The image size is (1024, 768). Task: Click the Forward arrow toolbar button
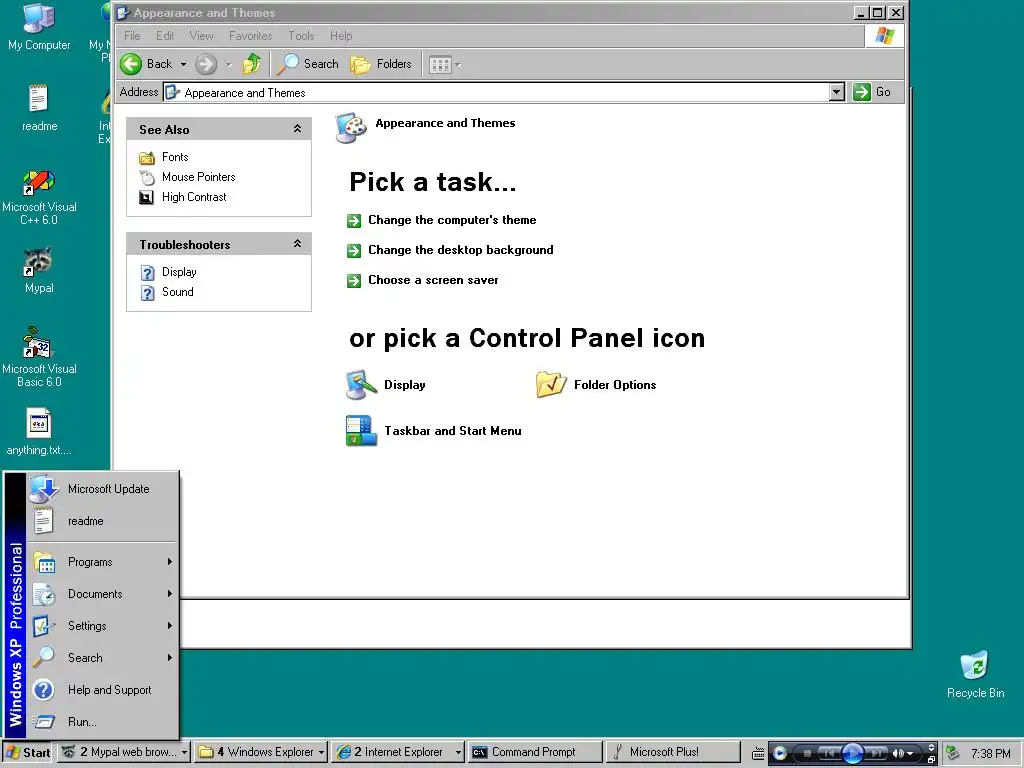point(206,64)
